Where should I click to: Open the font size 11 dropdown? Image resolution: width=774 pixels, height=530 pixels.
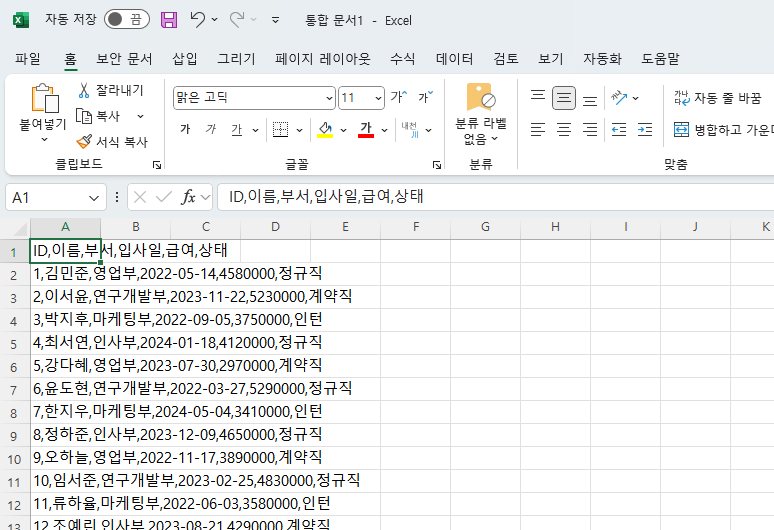tap(378, 98)
